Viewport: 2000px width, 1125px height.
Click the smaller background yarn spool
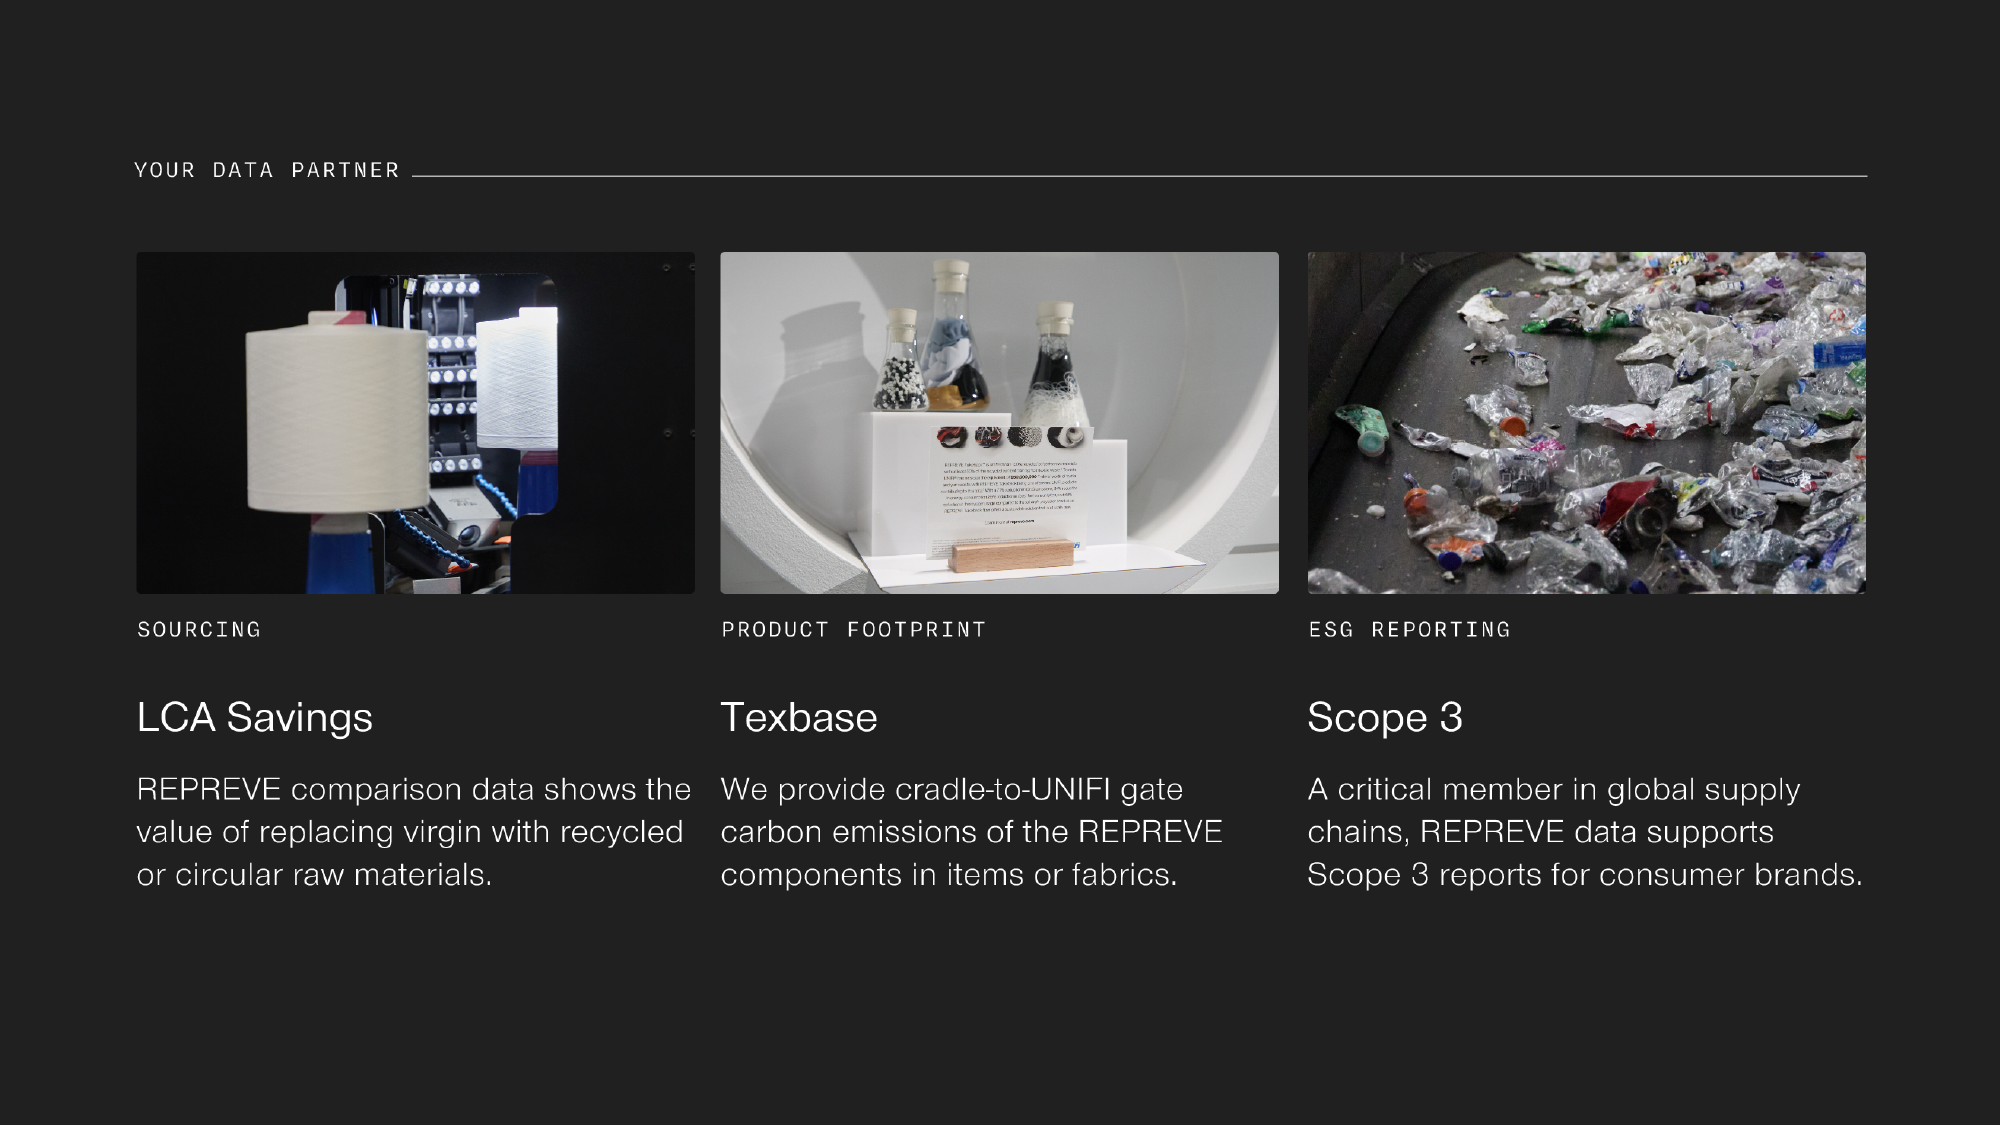(x=518, y=378)
